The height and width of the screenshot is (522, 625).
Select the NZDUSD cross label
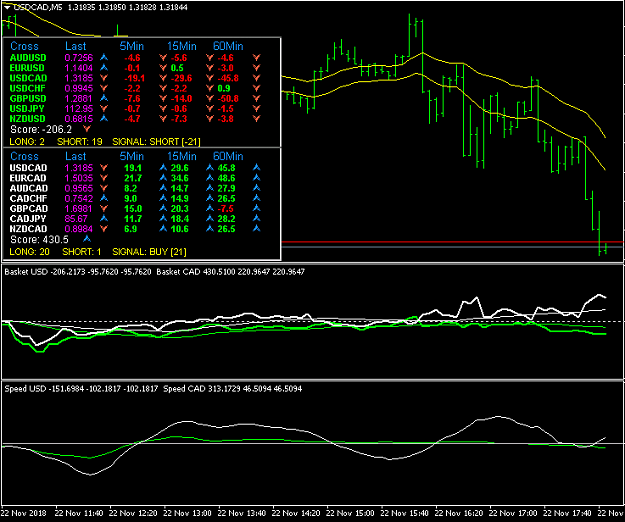[x=28, y=118]
